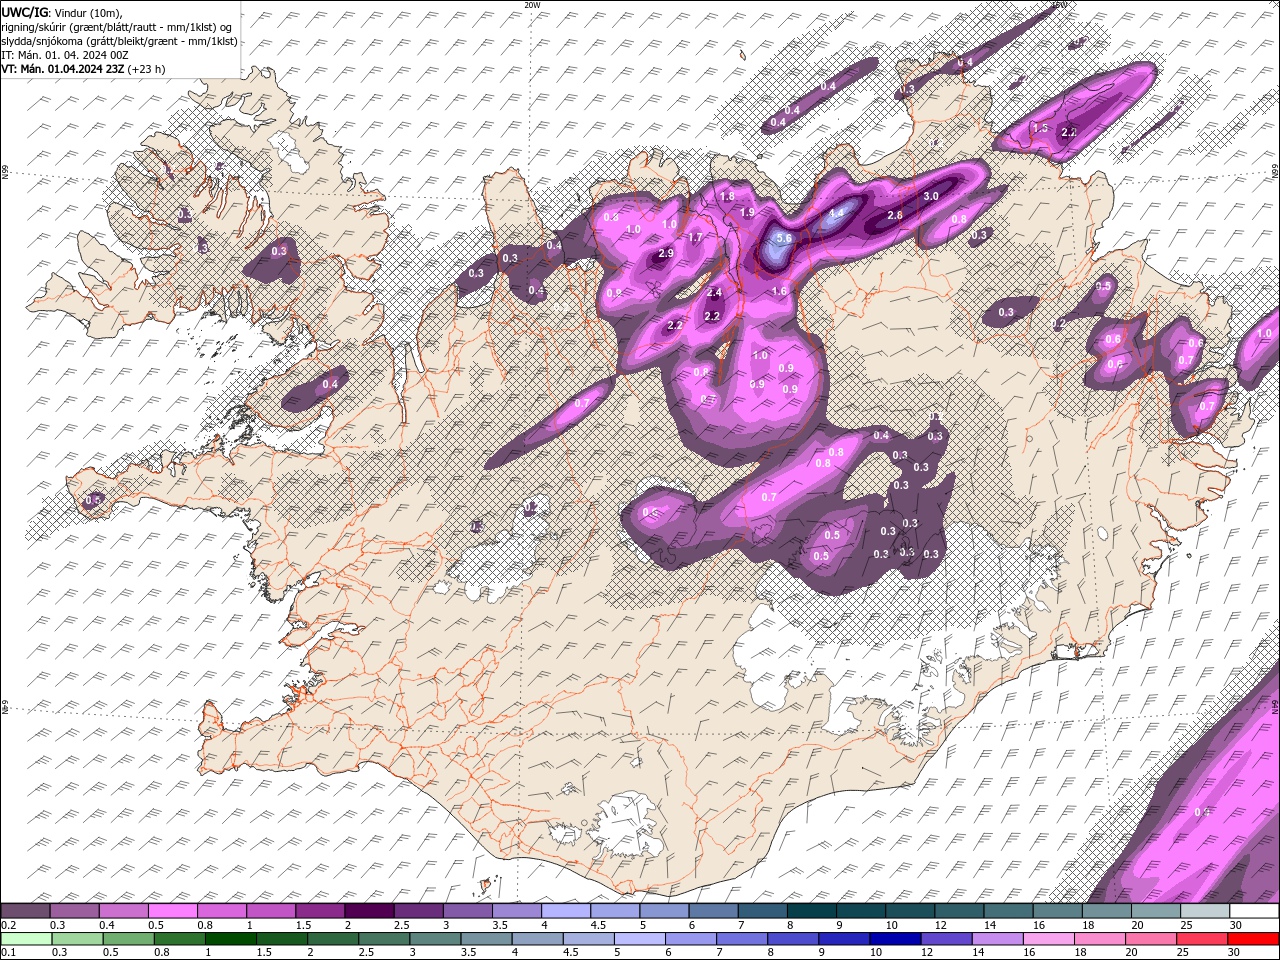Select the snow-scale swatch labeled 0.4
Viewport: 1280px width, 960px height.
pyautogui.click(x=123, y=911)
